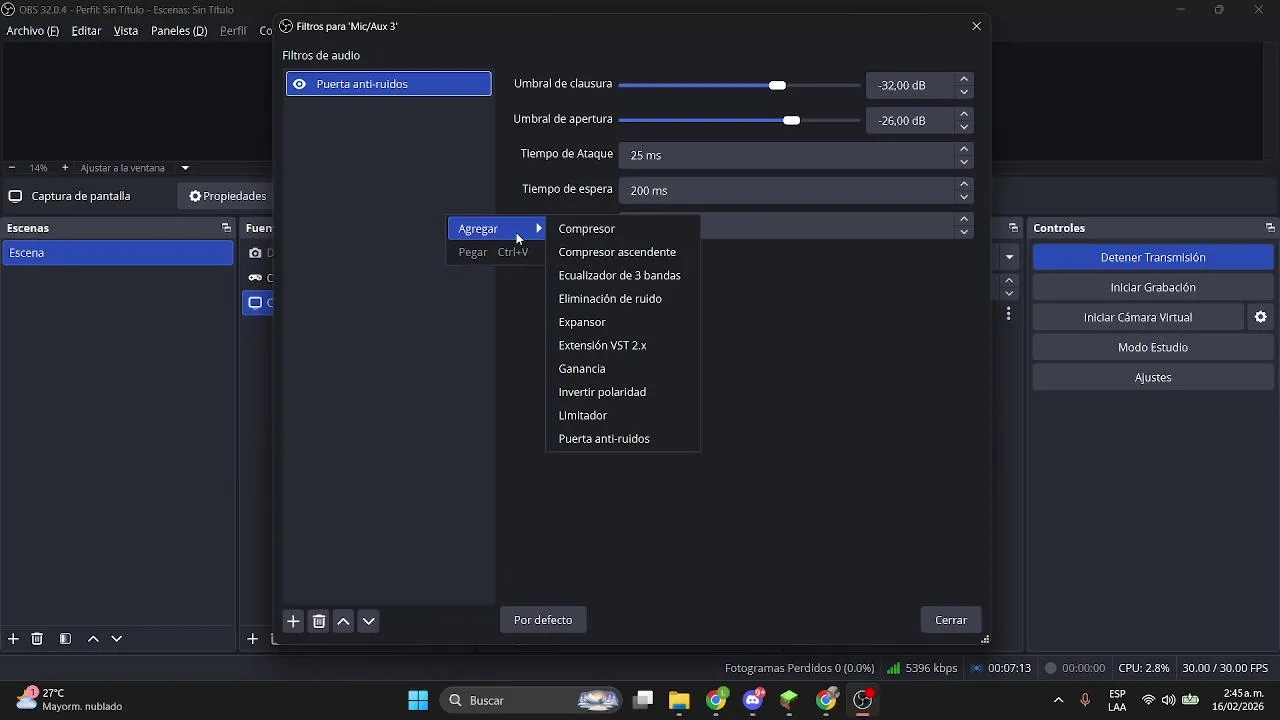This screenshot has height=720, width=1280.
Task: Select the Escena item in the Escenas list
Action: point(117,253)
